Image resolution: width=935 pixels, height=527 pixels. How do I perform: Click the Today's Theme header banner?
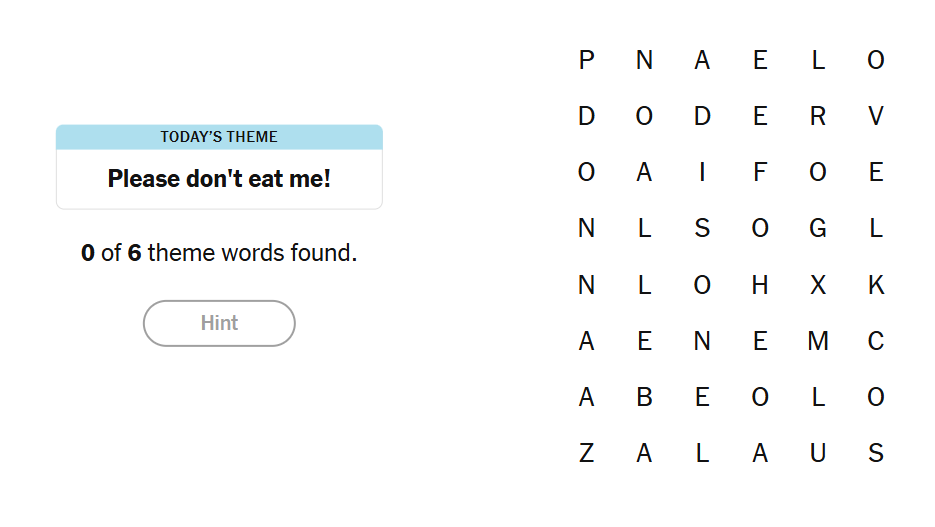point(219,137)
